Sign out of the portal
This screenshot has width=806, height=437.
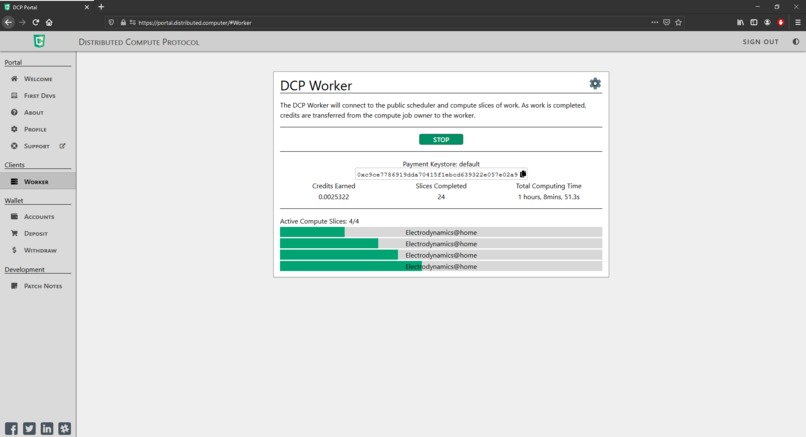(760, 42)
